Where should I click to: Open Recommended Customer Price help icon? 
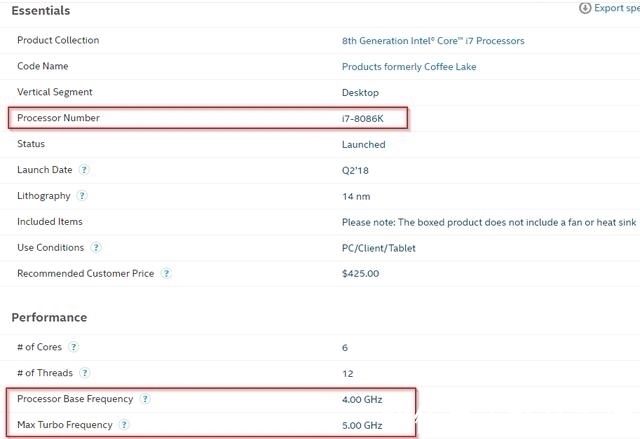[x=166, y=273]
